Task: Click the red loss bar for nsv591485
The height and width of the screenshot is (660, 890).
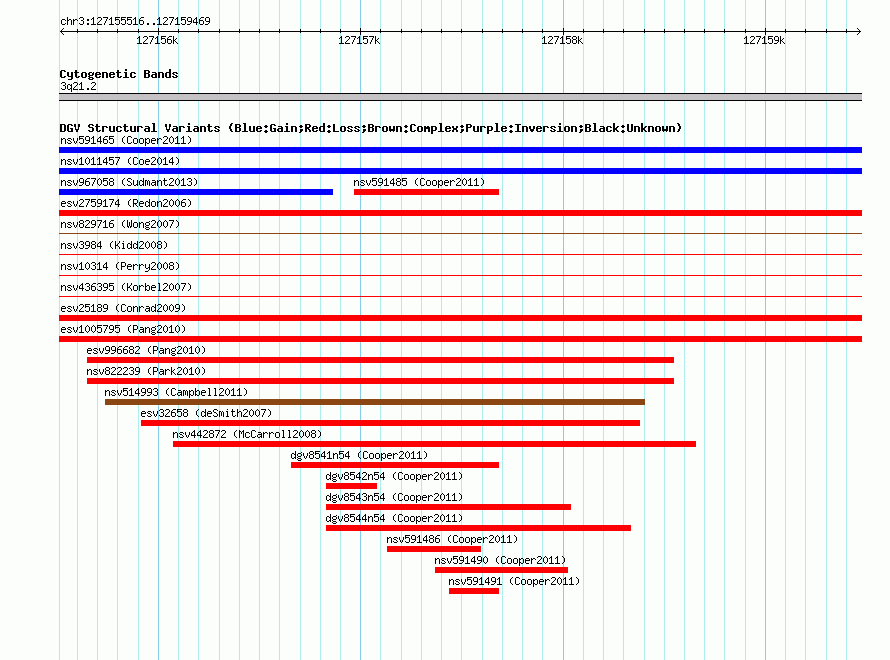Action: point(426,192)
